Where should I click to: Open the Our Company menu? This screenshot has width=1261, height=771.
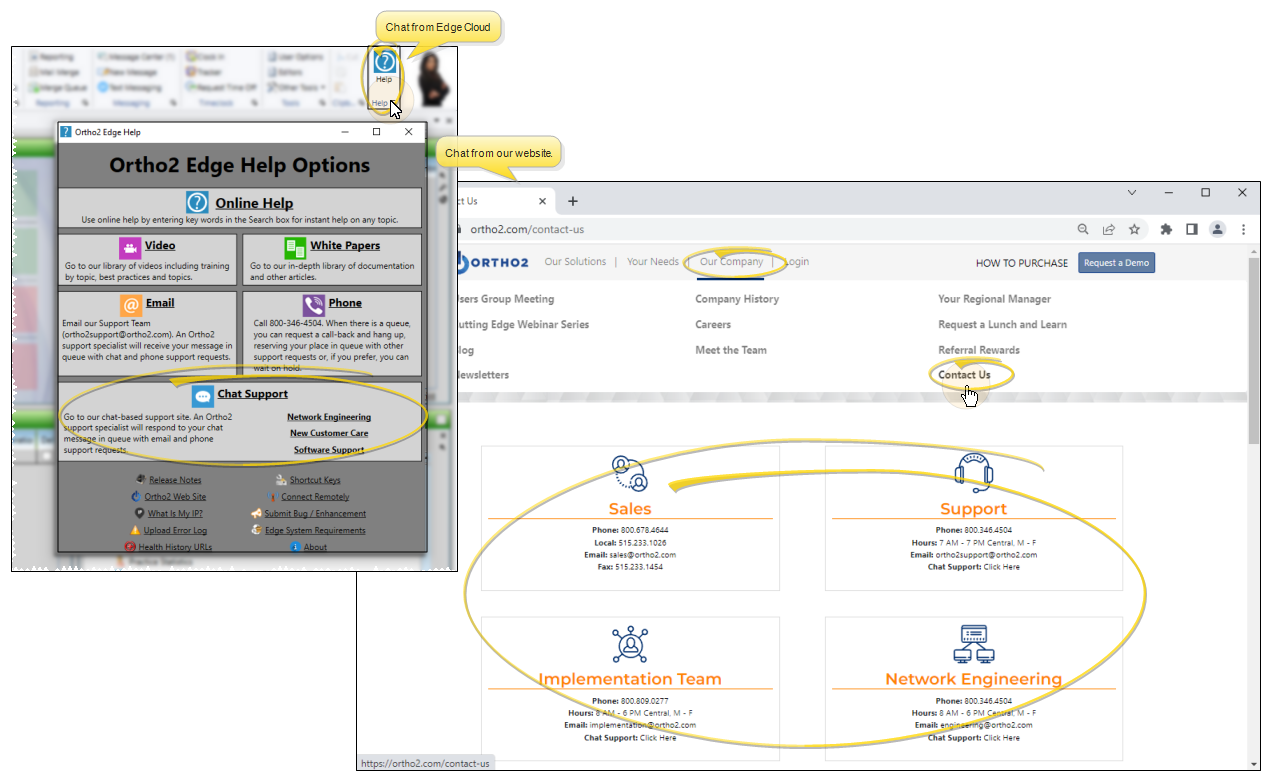tap(731, 262)
